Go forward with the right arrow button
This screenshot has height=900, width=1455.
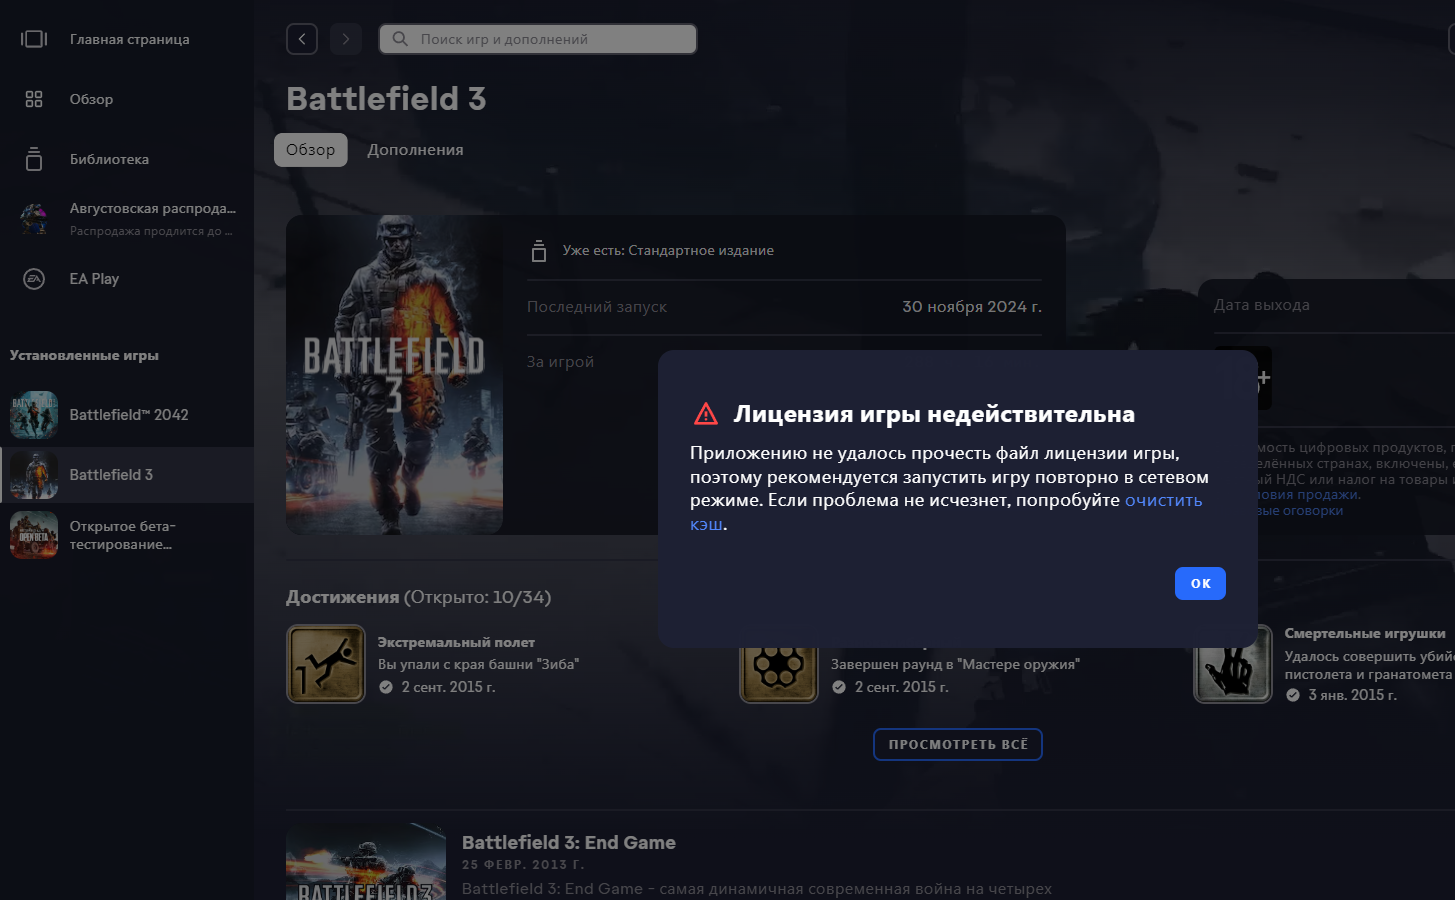(x=346, y=39)
